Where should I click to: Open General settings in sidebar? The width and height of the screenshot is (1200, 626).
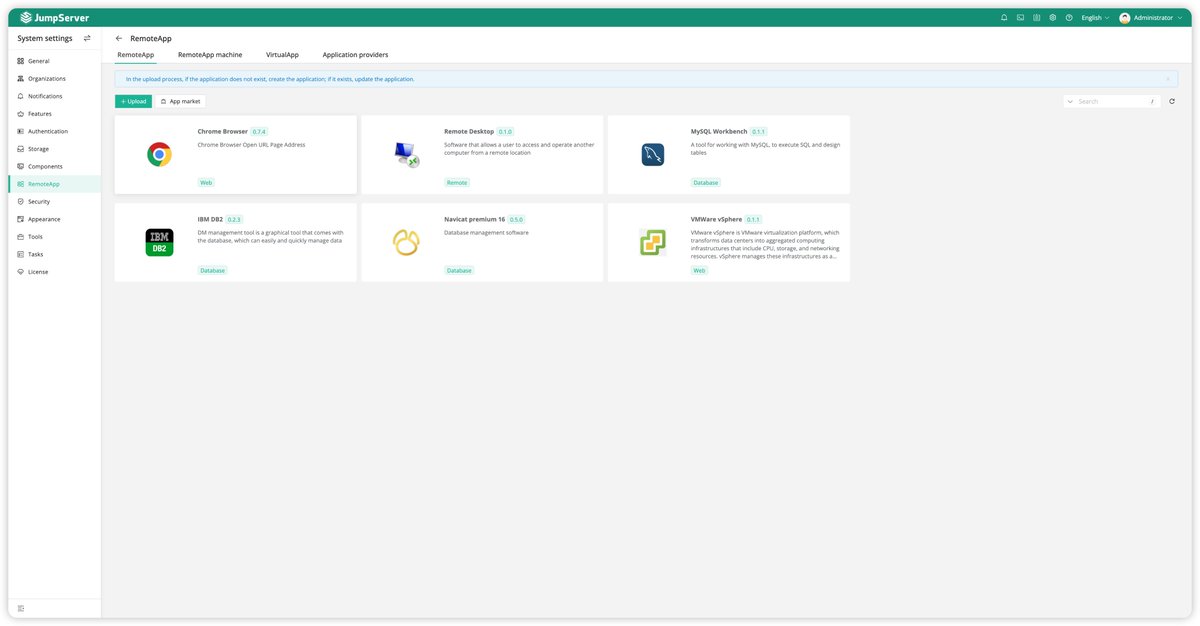coord(55,61)
